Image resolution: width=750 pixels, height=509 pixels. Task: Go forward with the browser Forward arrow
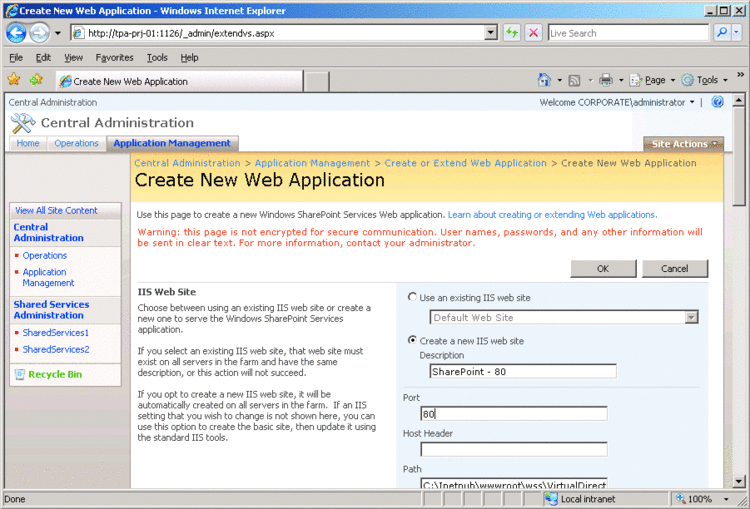click(x=39, y=33)
